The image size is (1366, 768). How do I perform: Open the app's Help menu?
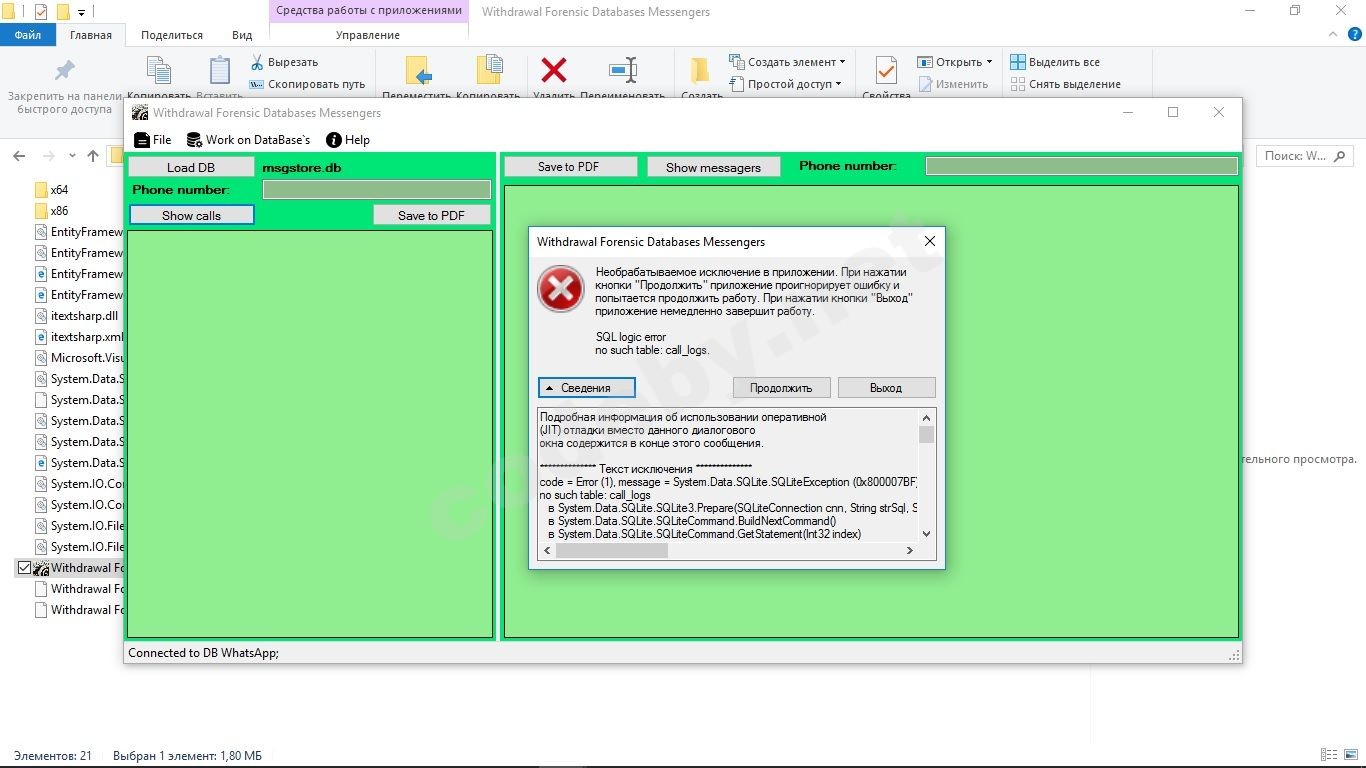pyautogui.click(x=348, y=140)
